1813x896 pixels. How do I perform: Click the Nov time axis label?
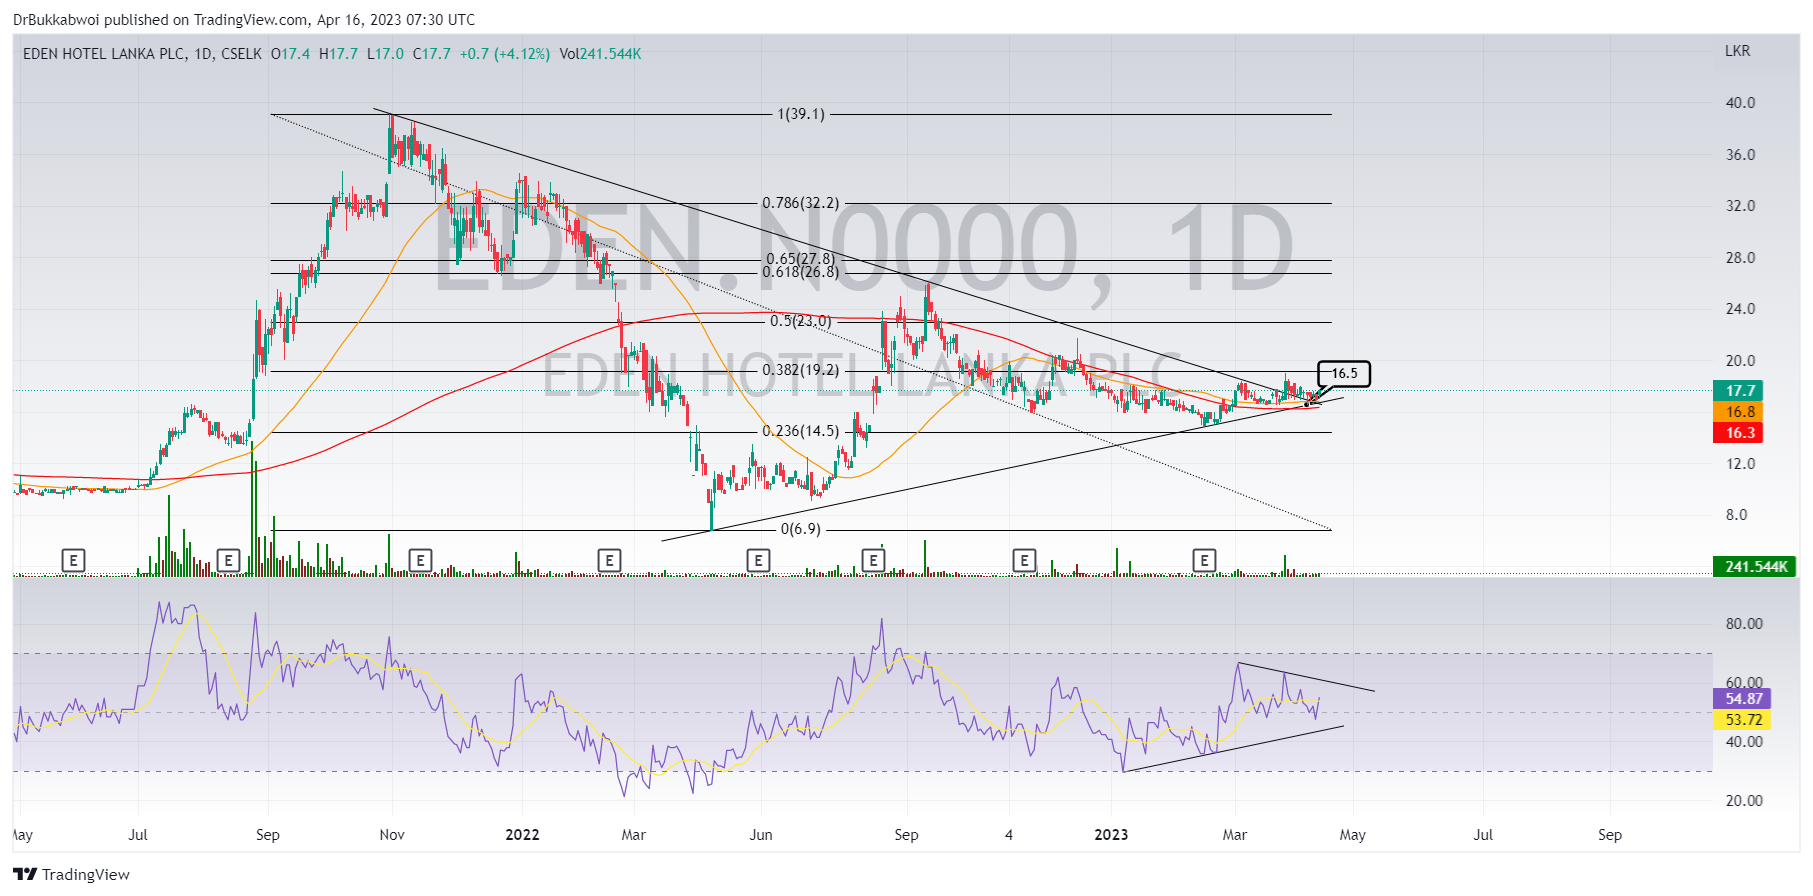392,835
